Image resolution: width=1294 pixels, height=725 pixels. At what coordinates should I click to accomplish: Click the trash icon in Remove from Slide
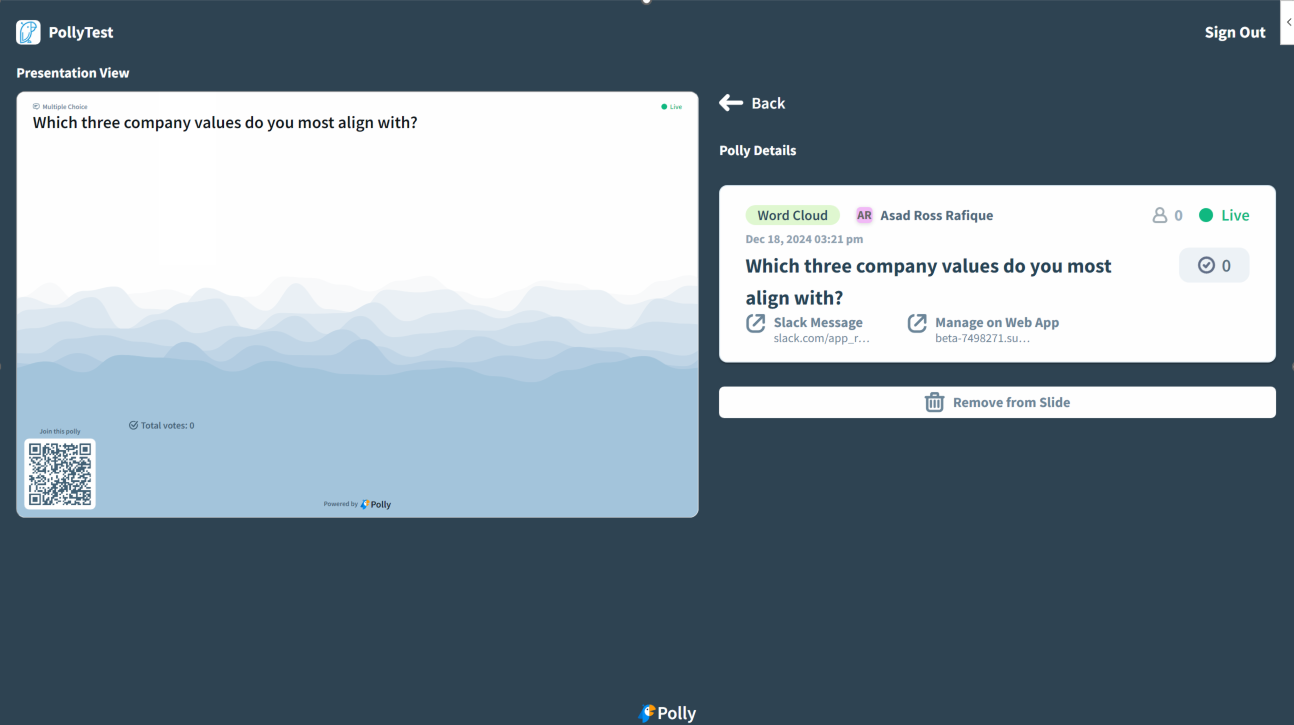(934, 402)
